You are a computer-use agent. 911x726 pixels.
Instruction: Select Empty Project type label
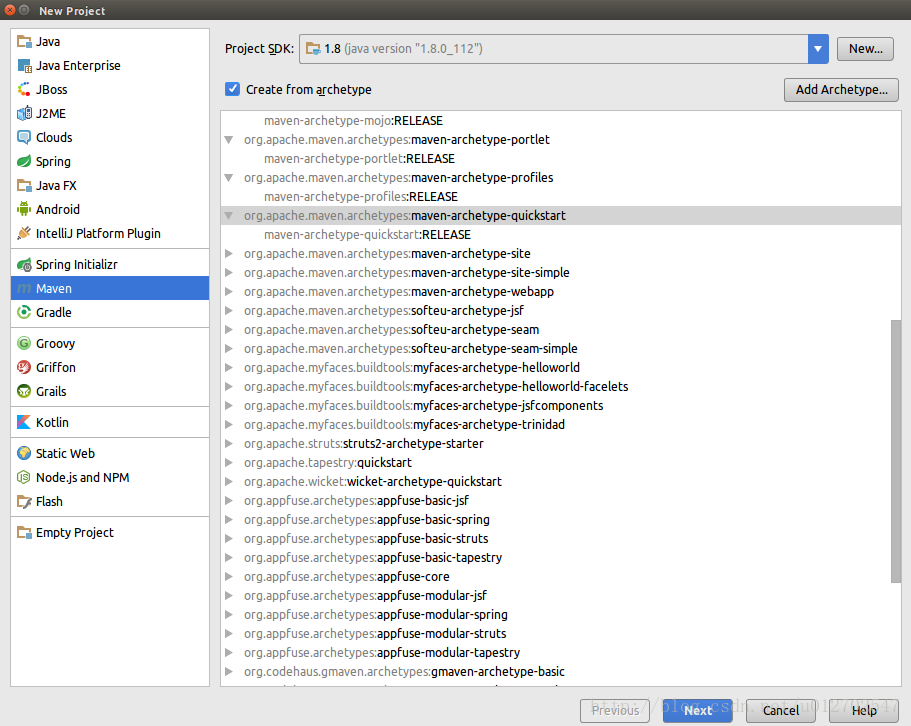click(74, 533)
